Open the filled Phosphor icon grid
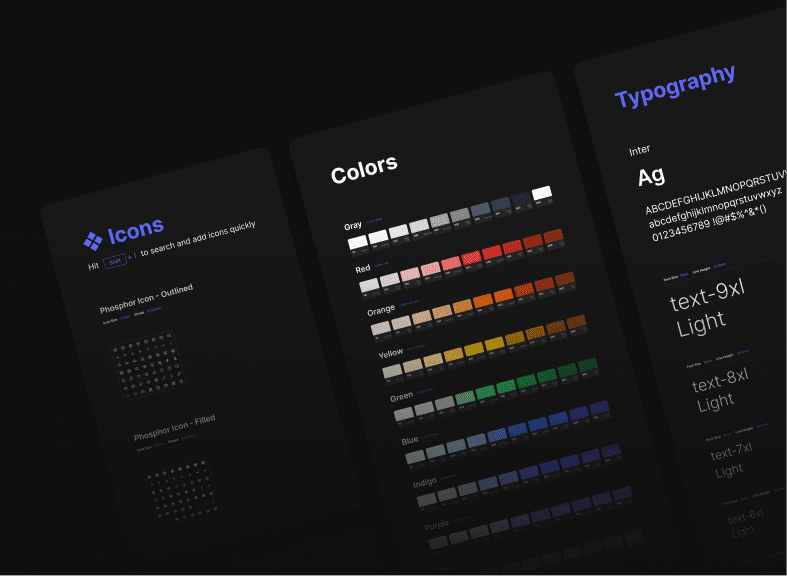Screen dimensions: 787x576 click(183, 491)
